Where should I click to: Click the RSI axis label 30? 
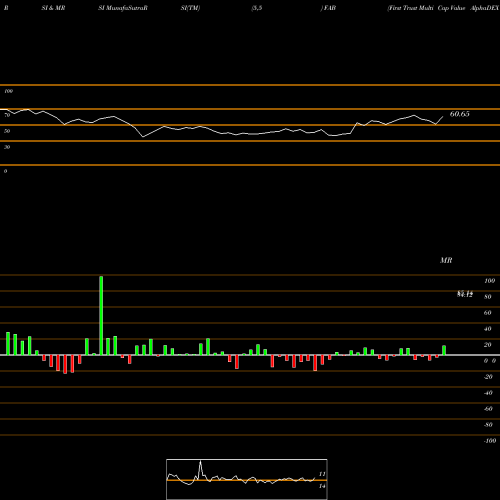click(7, 147)
